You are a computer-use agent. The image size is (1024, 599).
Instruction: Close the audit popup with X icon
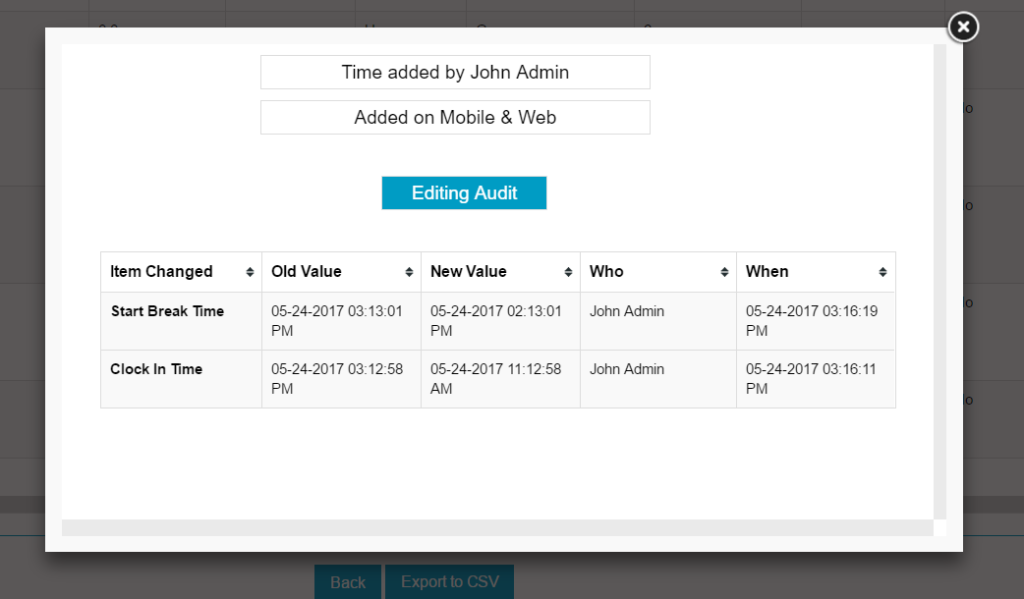pyautogui.click(x=962, y=27)
